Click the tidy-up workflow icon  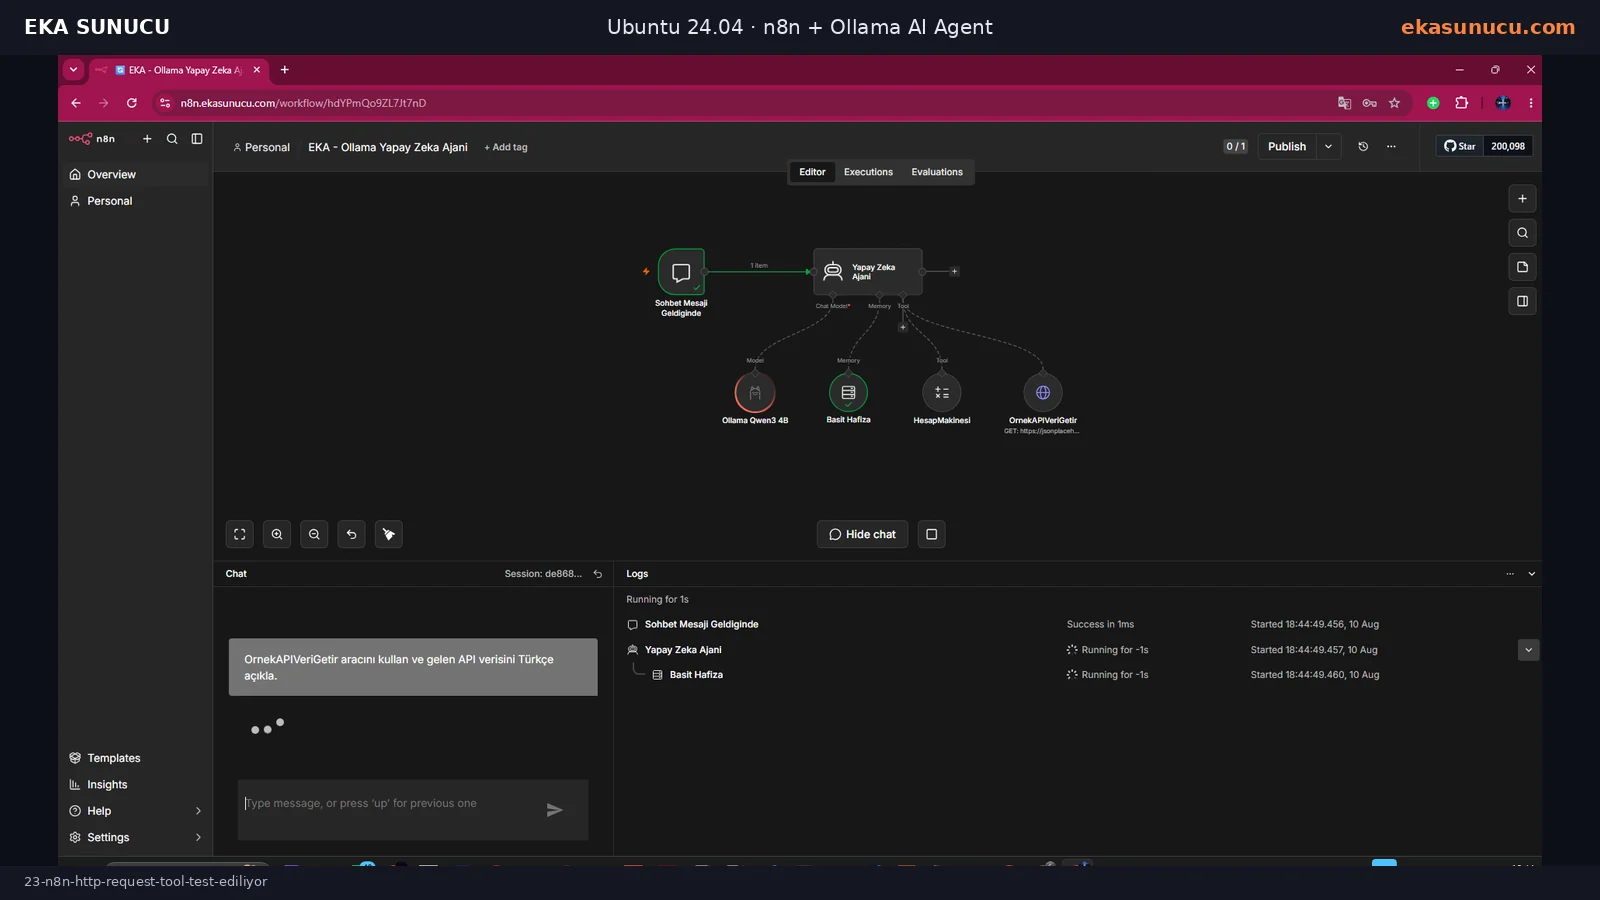pos(389,534)
